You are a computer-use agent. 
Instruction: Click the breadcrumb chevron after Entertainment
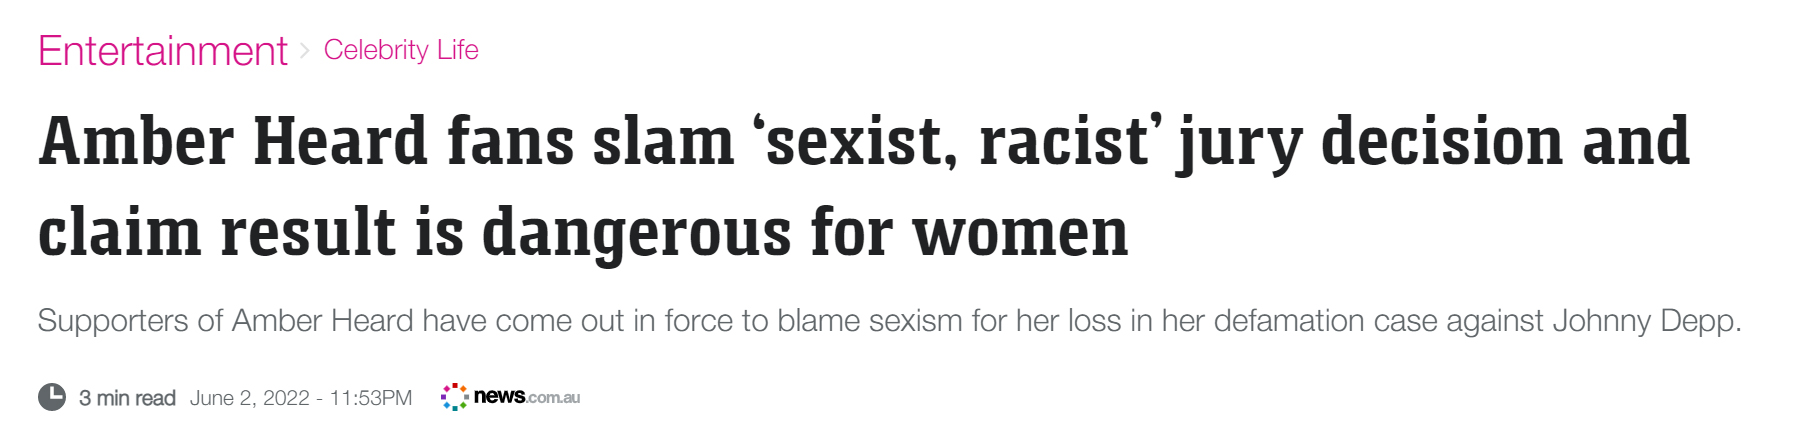[305, 50]
